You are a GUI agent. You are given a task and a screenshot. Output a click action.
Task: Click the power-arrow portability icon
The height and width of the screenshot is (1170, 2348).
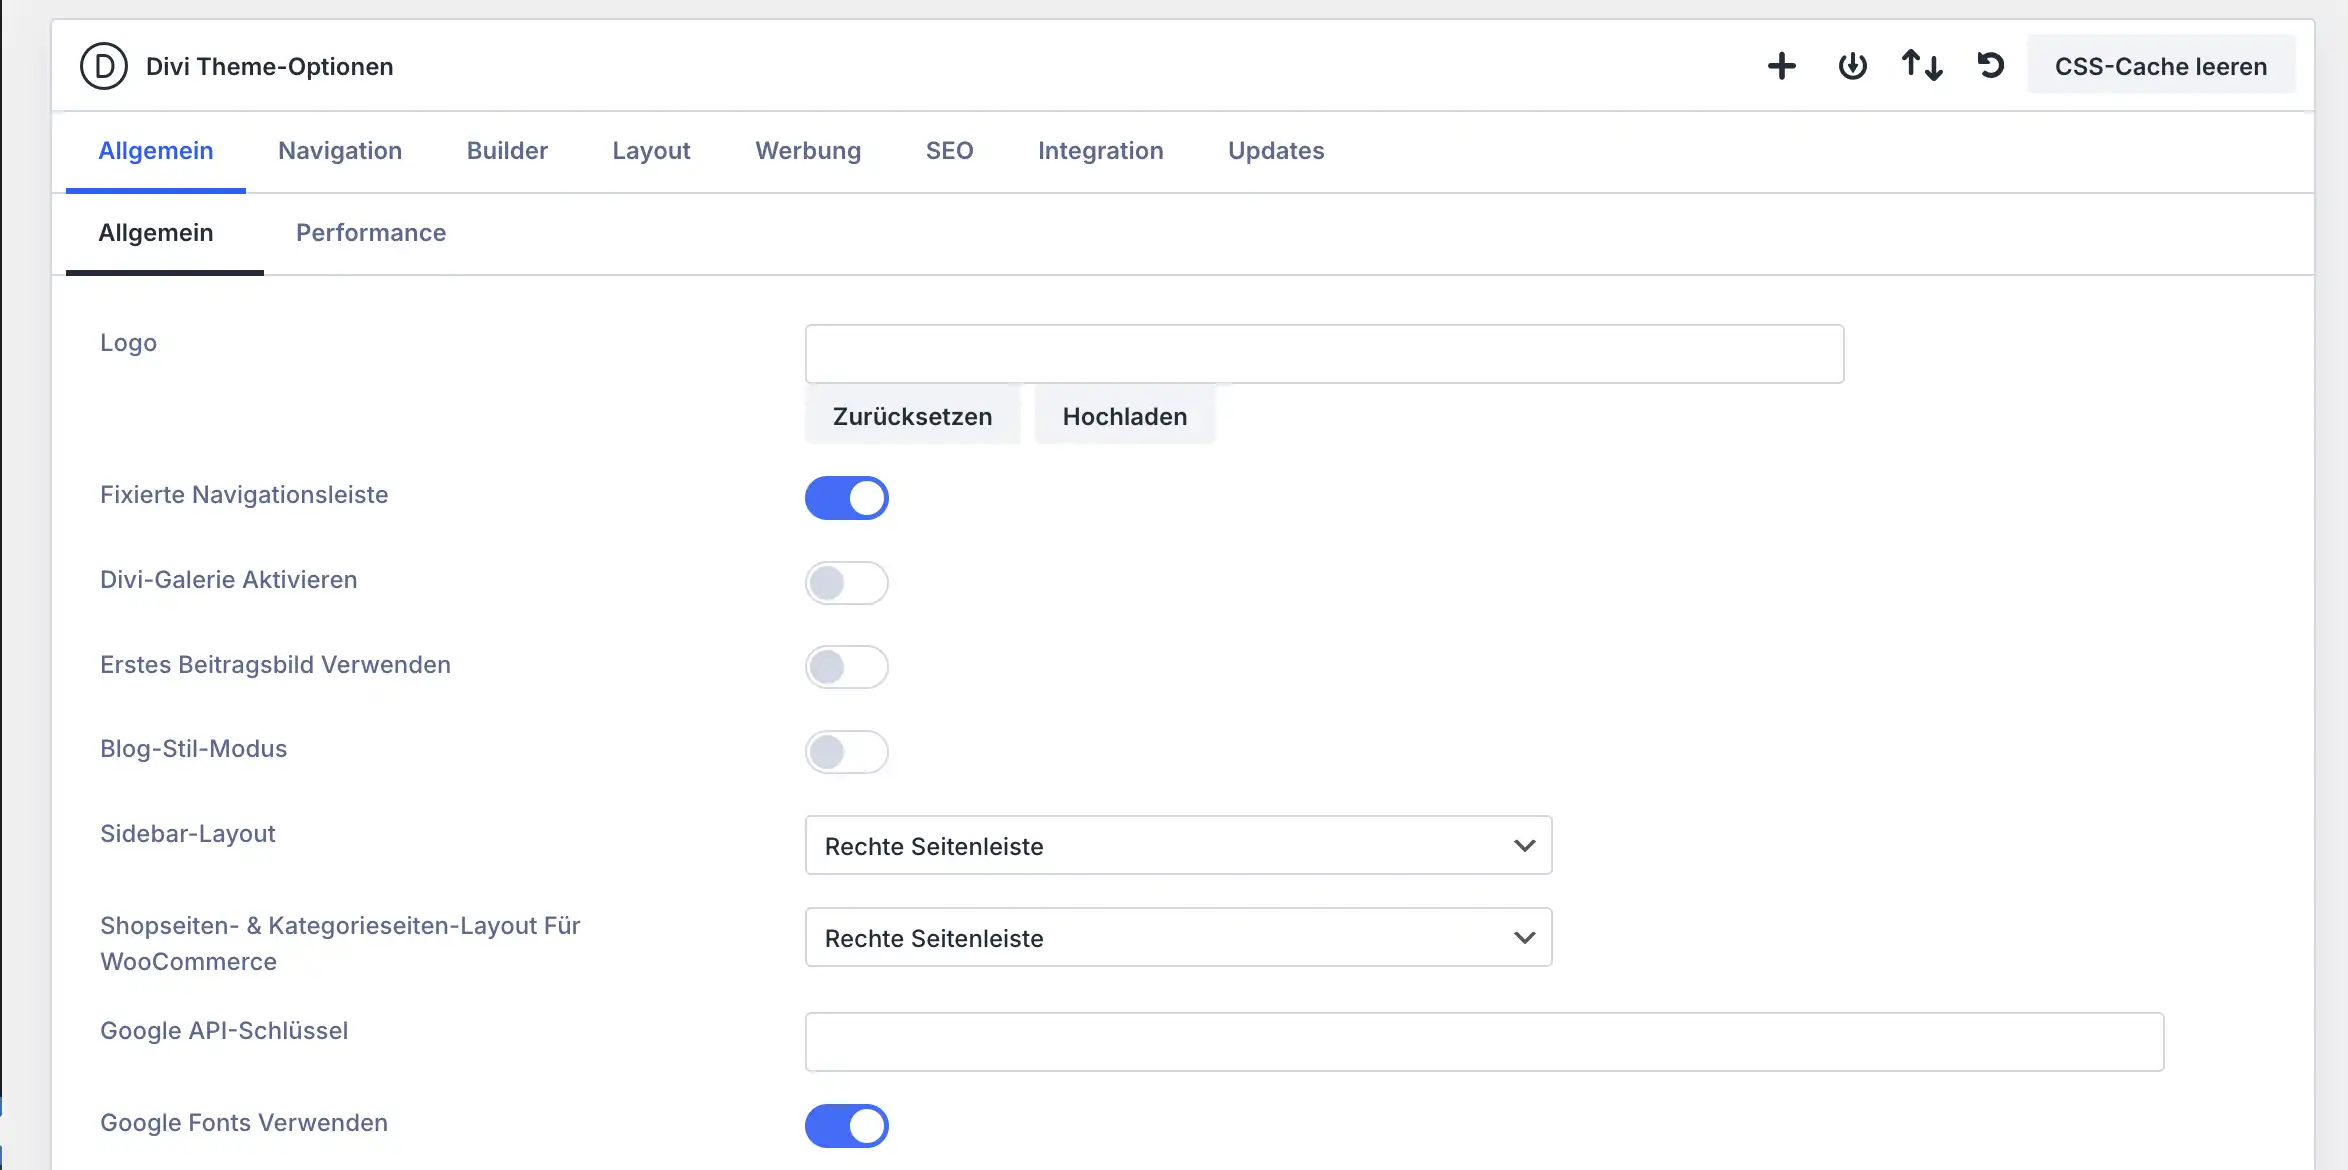click(x=1852, y=66)
